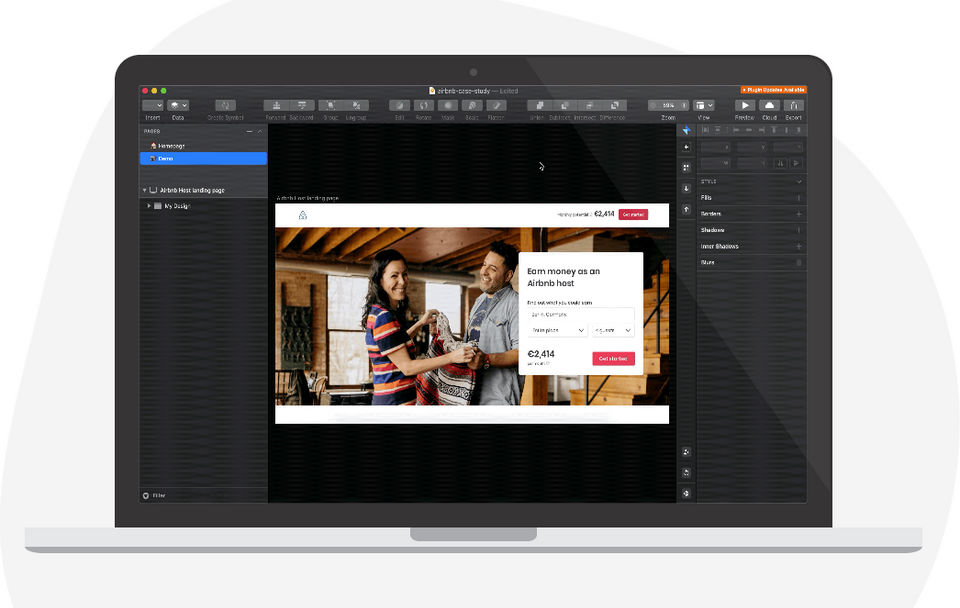
Task: Select the My Design layer group row
Action: coord(203,206)
